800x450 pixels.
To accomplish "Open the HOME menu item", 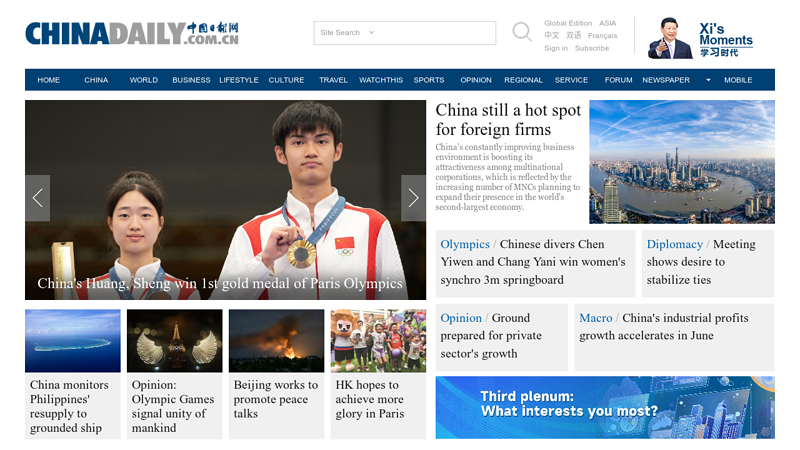I will 48,80.
